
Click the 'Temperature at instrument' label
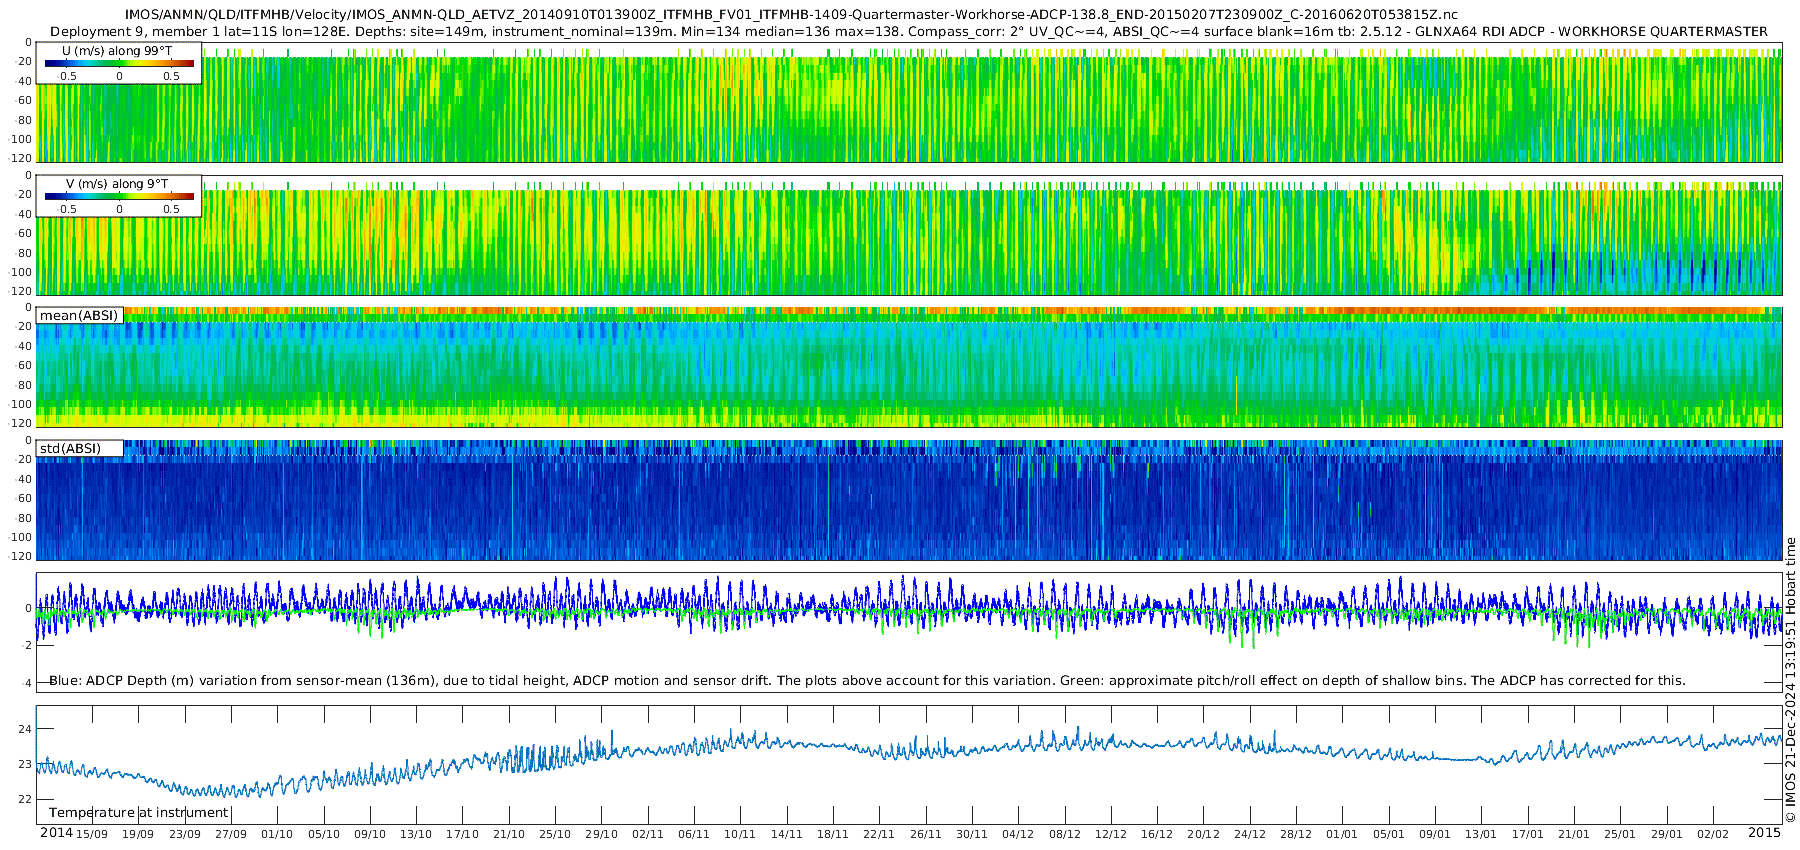click(x=138, y=813)
